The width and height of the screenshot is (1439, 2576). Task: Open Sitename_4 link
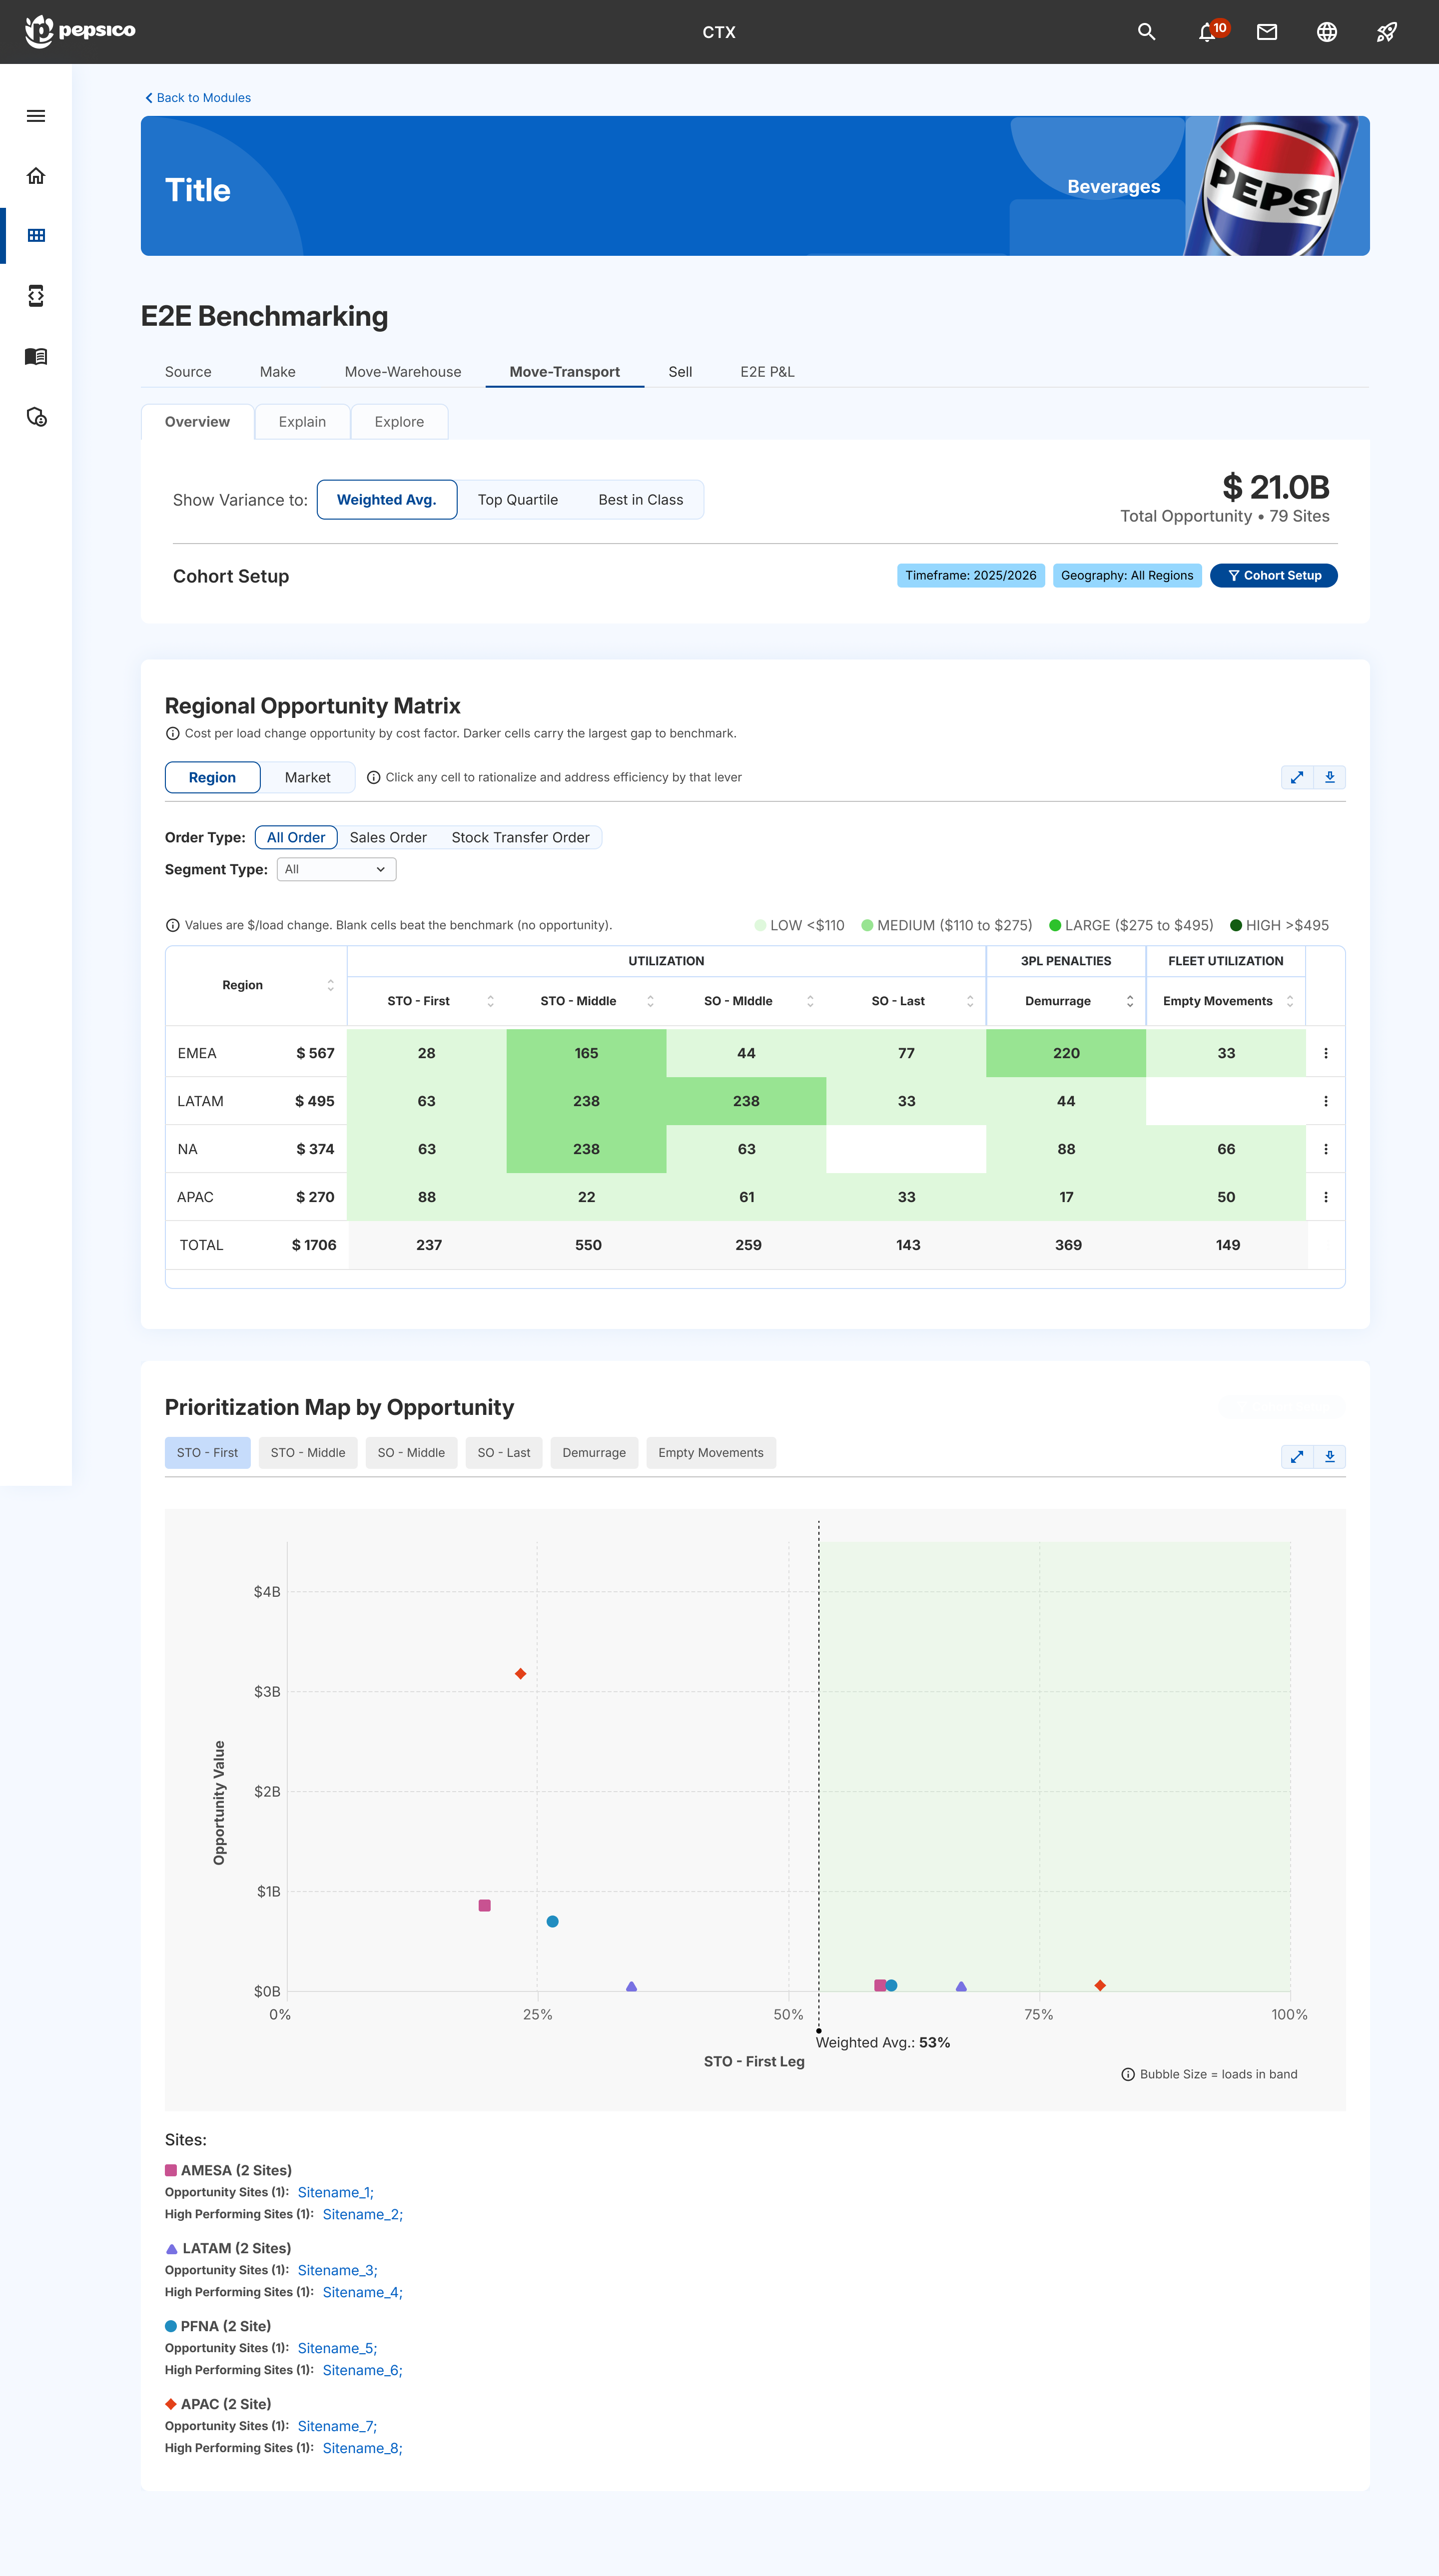point(362,2292)
